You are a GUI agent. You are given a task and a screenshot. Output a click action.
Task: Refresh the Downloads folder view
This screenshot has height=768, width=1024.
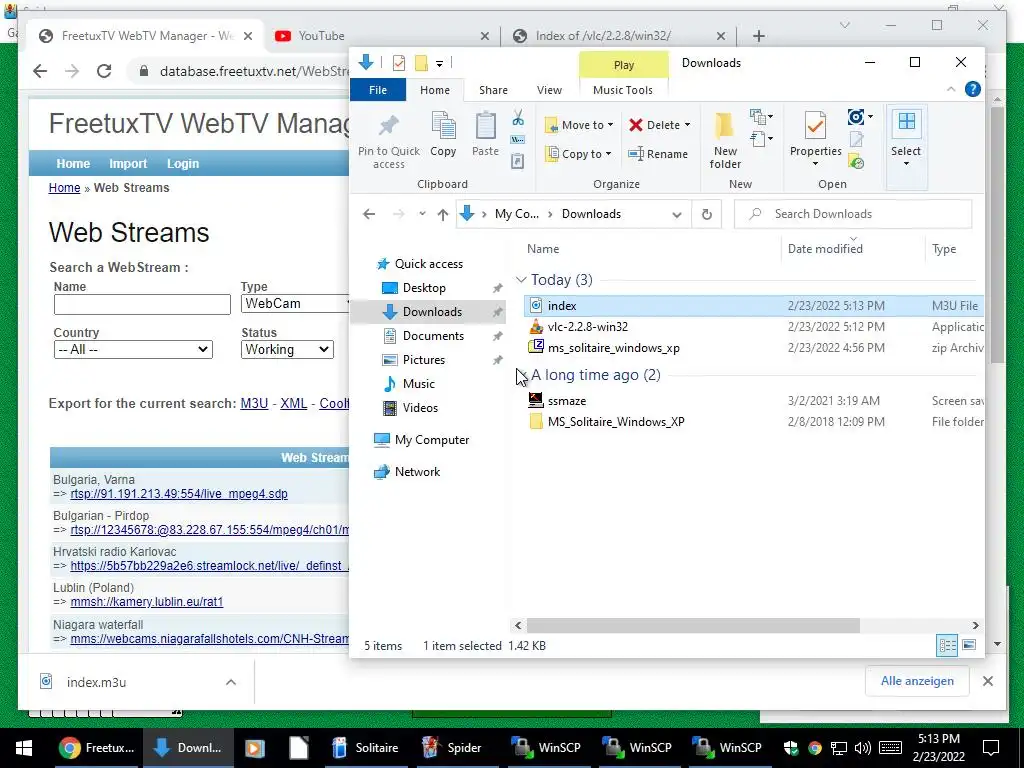(x=707, y=214)
